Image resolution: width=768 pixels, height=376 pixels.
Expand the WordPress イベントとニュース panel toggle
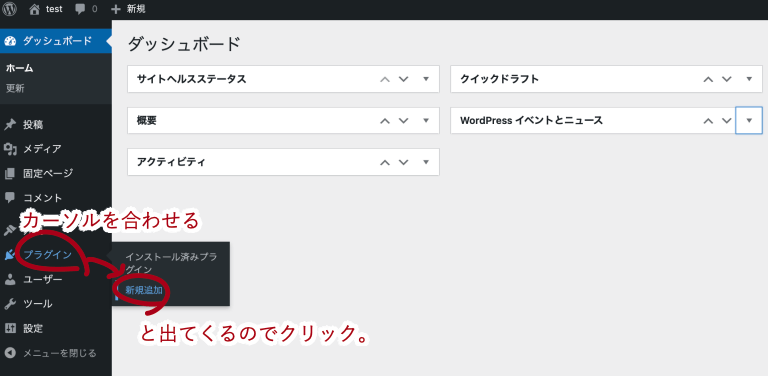[x=749, y=120]
